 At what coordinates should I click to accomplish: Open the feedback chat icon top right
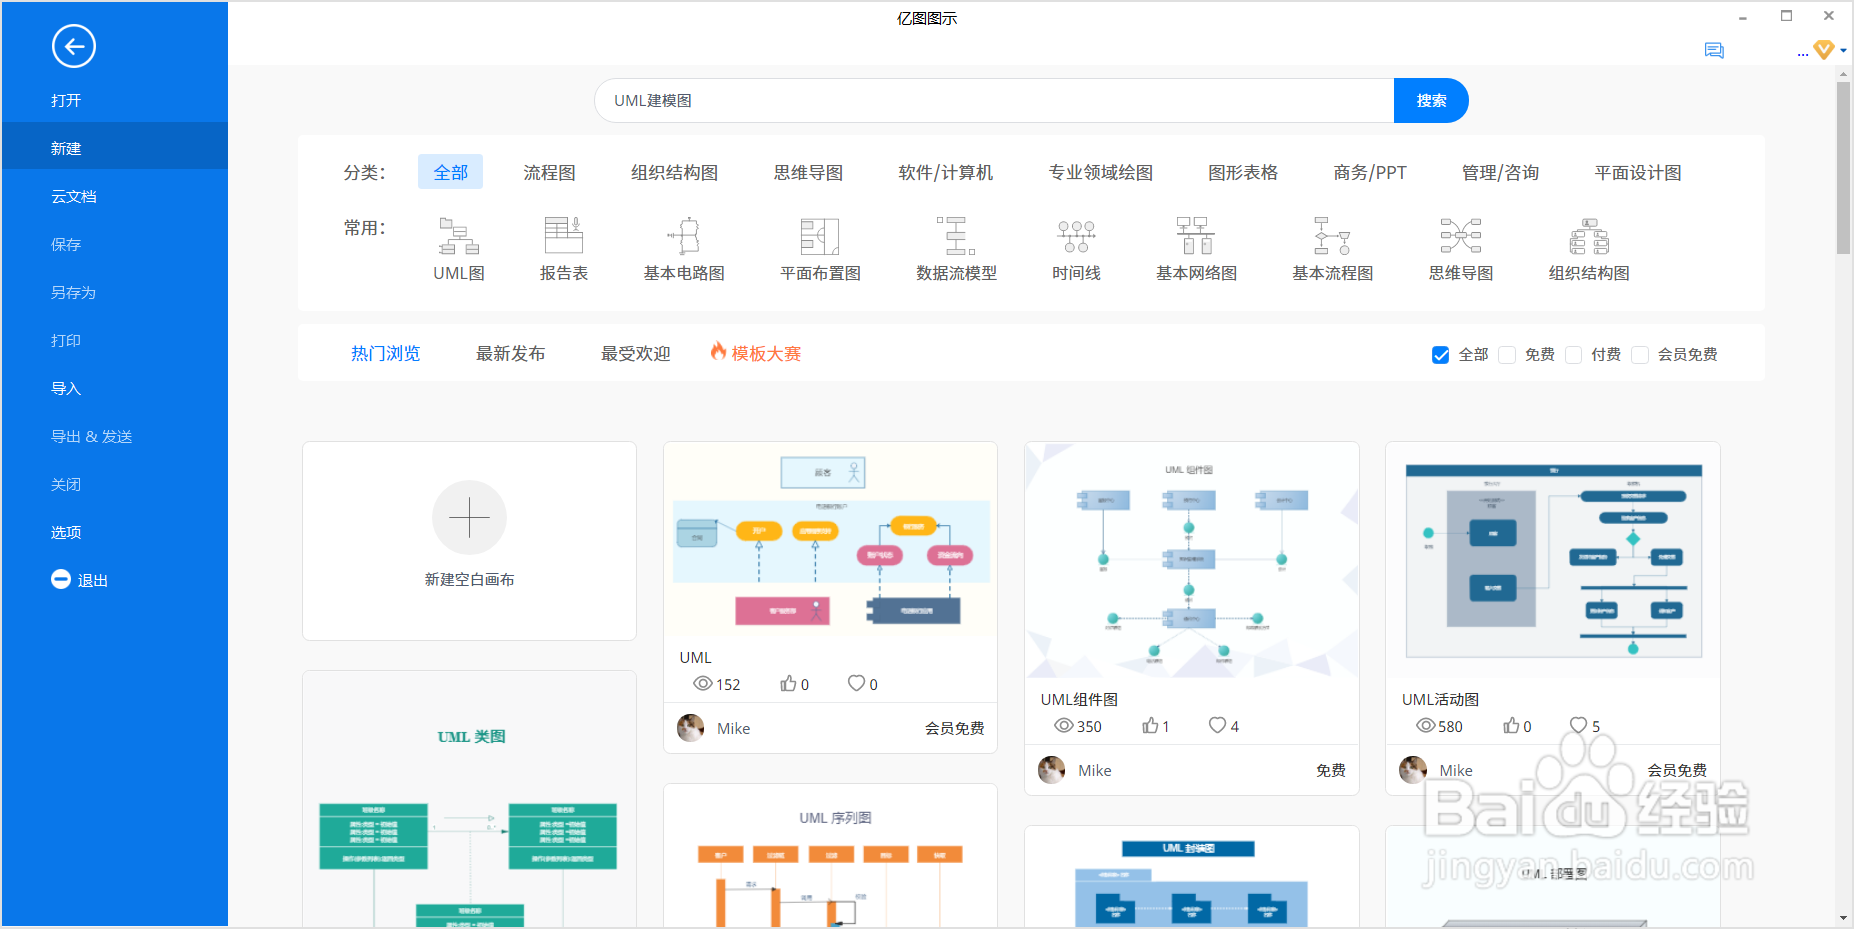point(1714,50)
